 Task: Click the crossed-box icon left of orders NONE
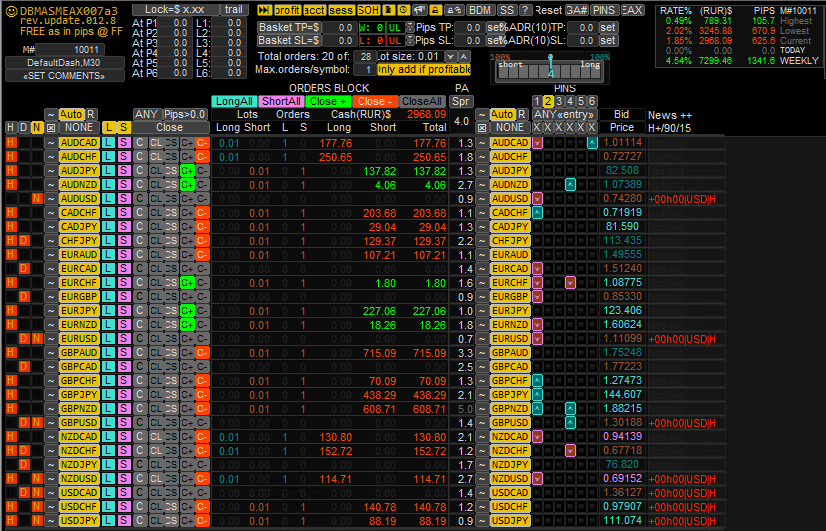[51, 127]
